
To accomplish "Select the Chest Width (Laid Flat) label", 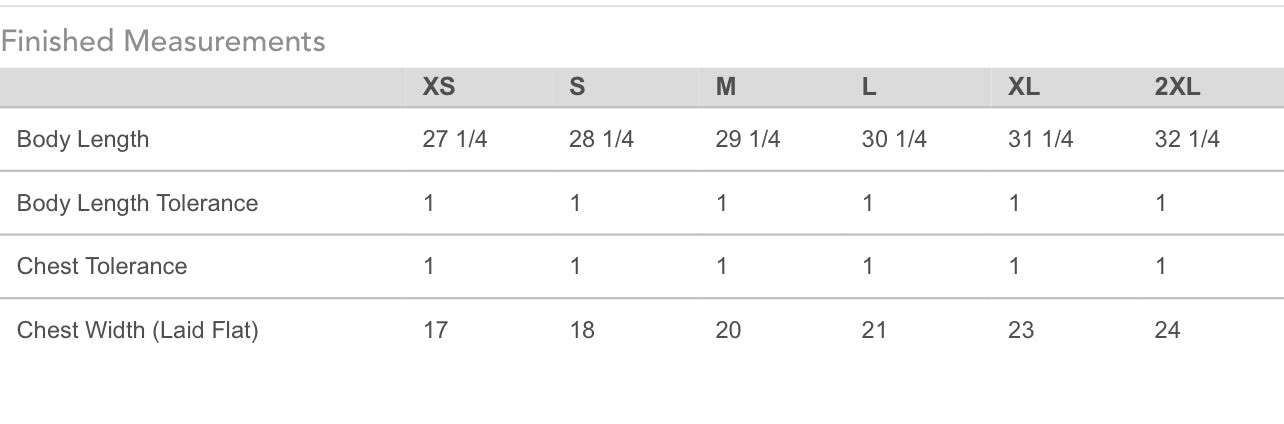I will click(137, 330).
